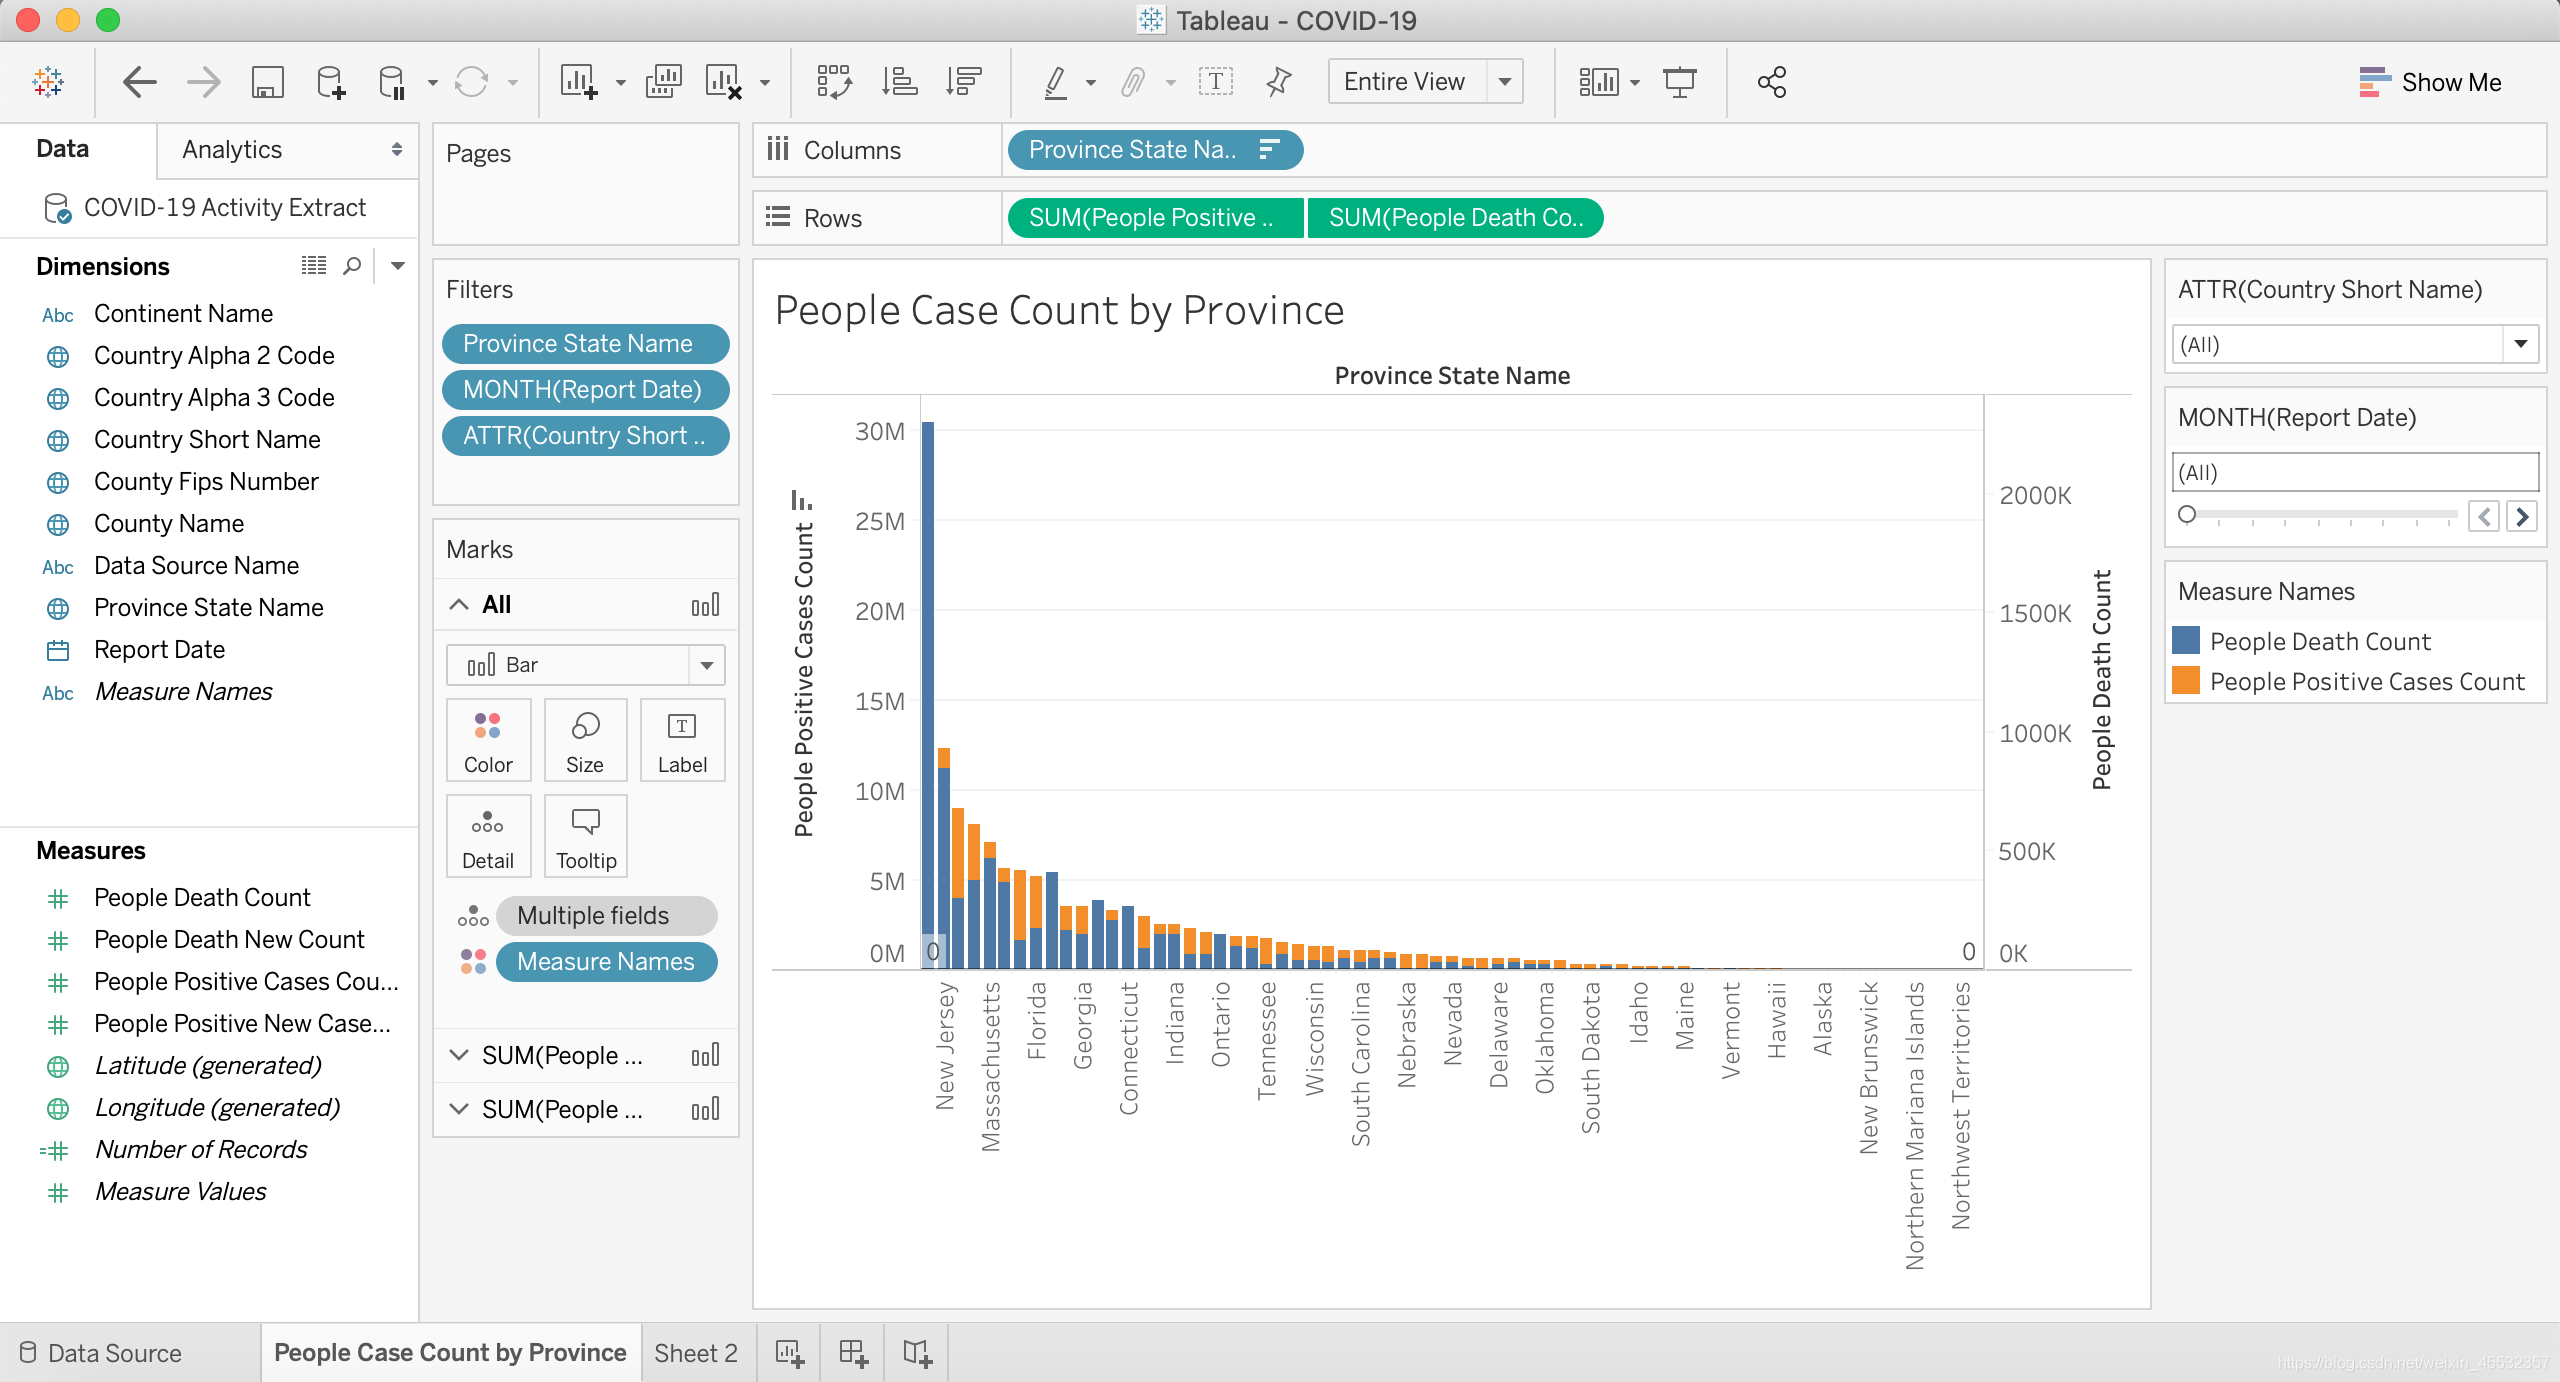Sort descending using the toolbar icon
Viewport: 2560px width, 1382px height.
963,82
